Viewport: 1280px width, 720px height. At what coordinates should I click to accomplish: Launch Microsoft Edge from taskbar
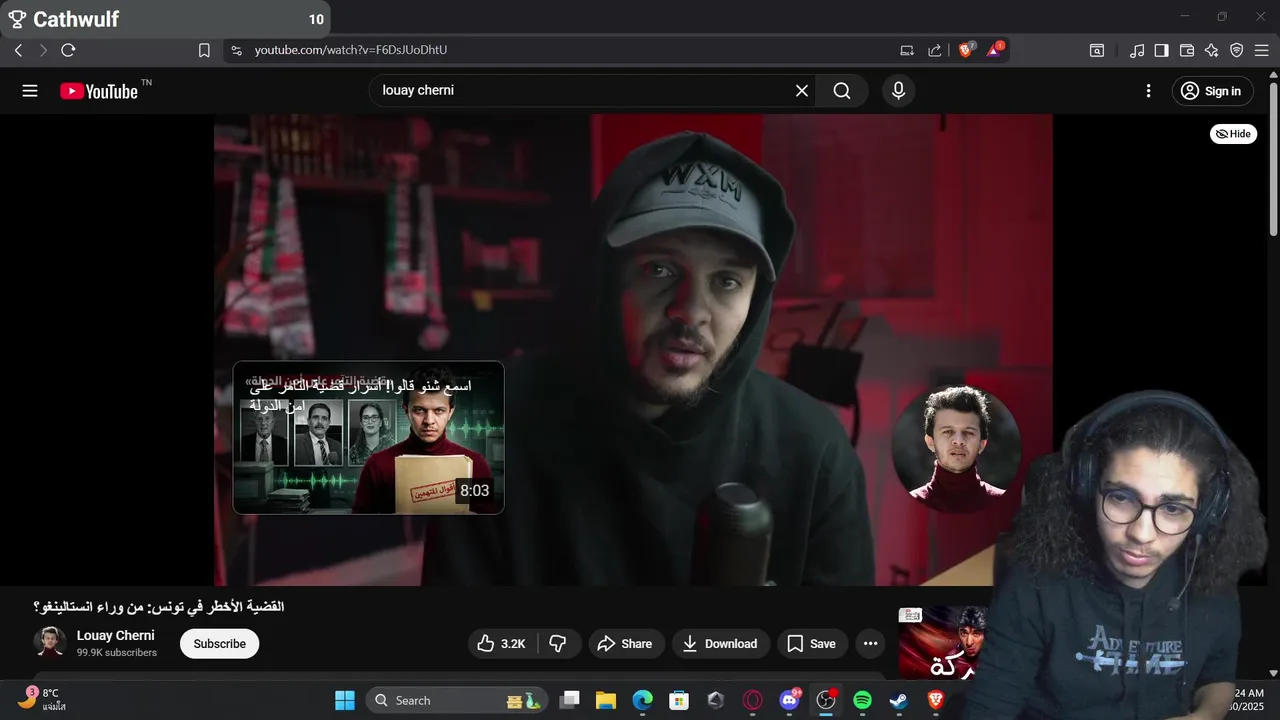click(642, 700)
